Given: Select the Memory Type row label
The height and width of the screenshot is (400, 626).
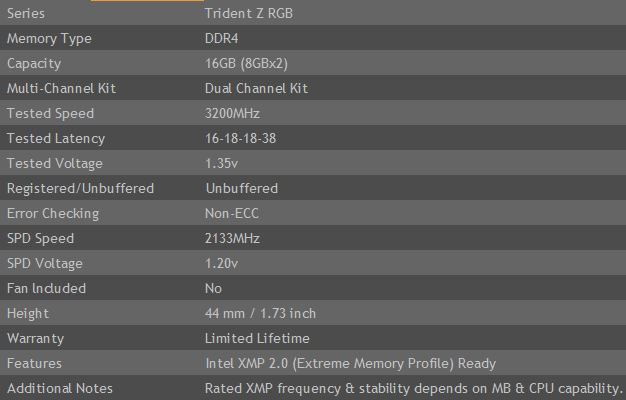Looking at the screenshot, I should (49, 39).
